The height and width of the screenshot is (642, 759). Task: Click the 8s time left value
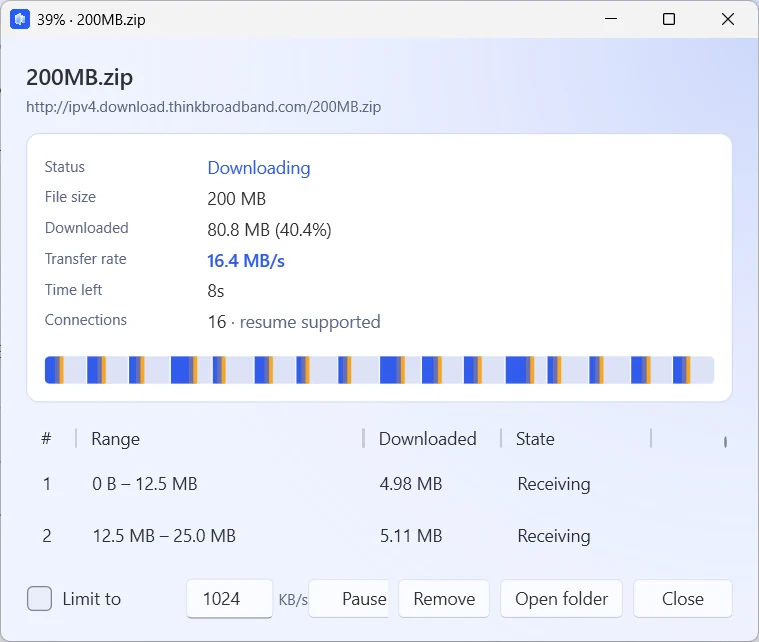[216, 291]
